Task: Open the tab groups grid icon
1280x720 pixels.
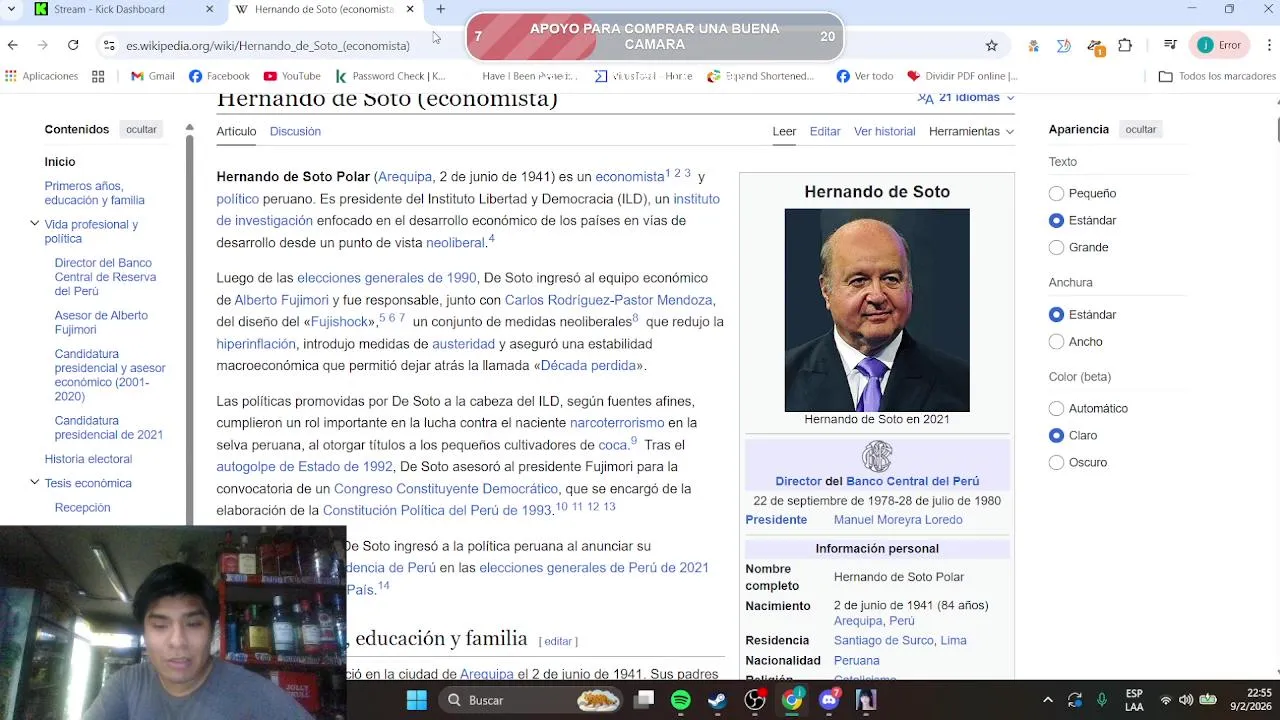Action: coord(98,76)
